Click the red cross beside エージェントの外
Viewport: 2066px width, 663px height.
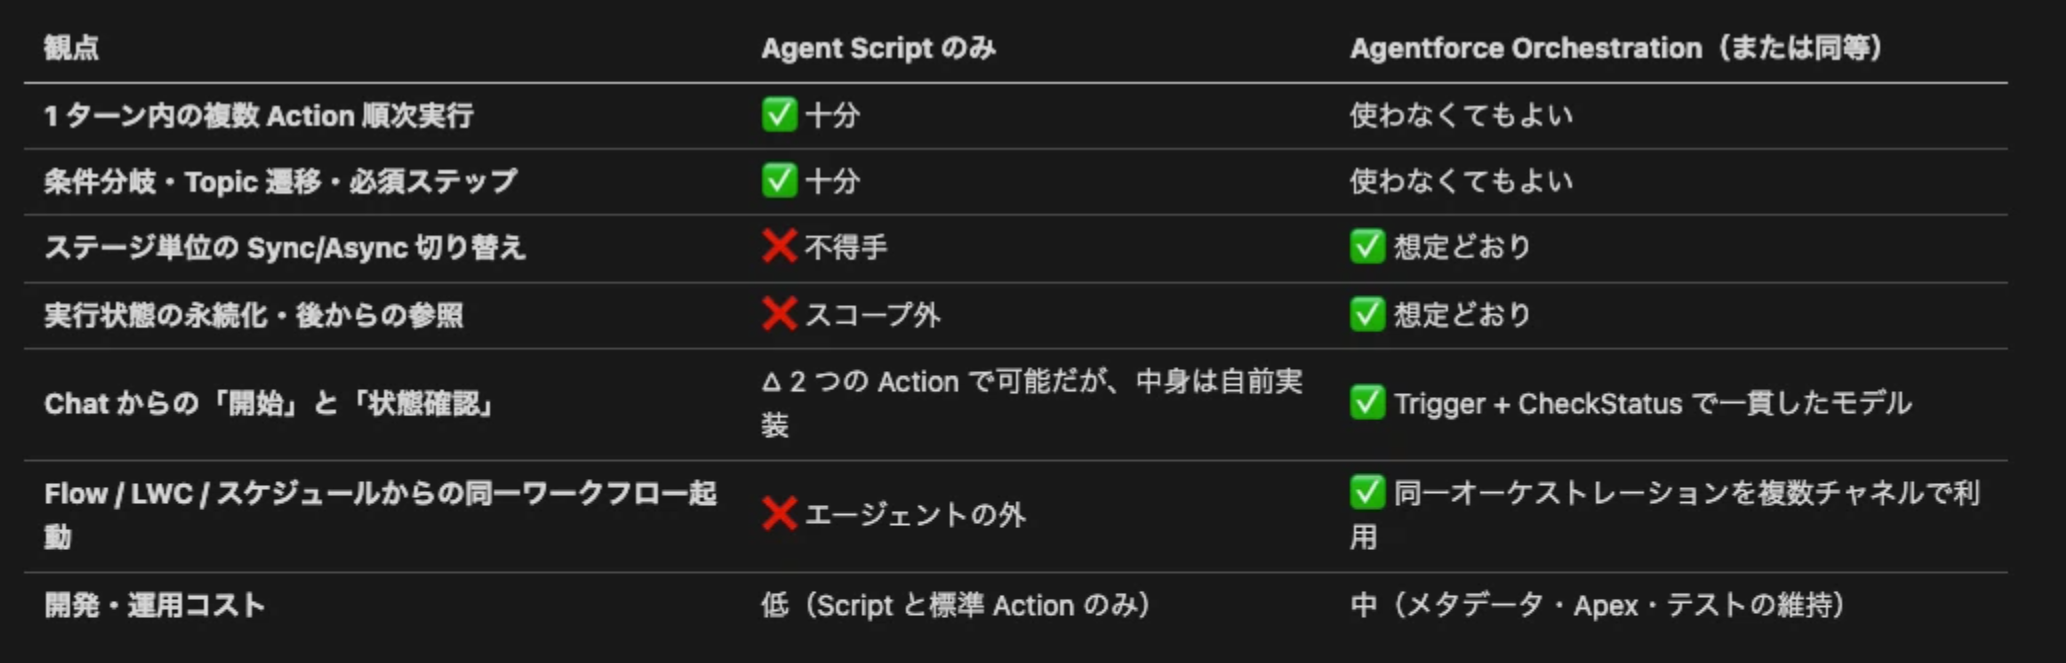click(x=779, y=514)
